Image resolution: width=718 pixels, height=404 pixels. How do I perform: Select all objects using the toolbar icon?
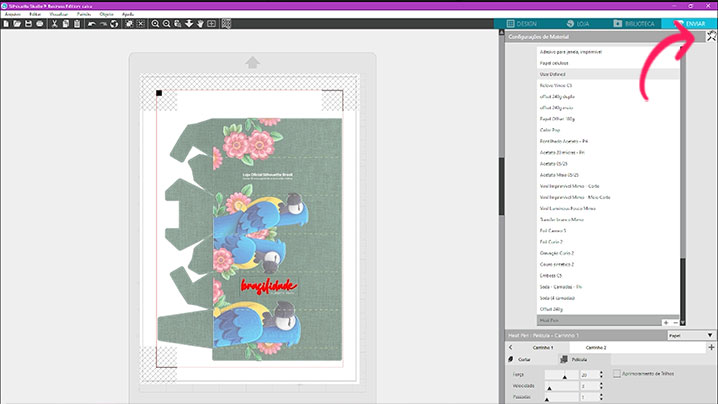(129, 24)
